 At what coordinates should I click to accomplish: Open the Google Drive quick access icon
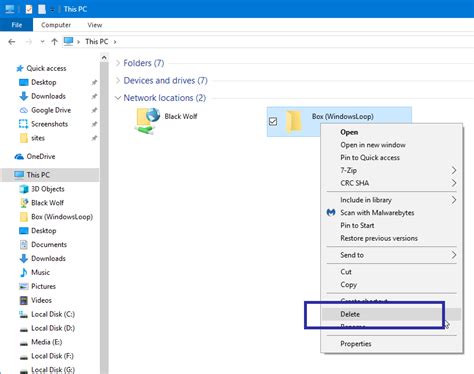click(24, 110)
